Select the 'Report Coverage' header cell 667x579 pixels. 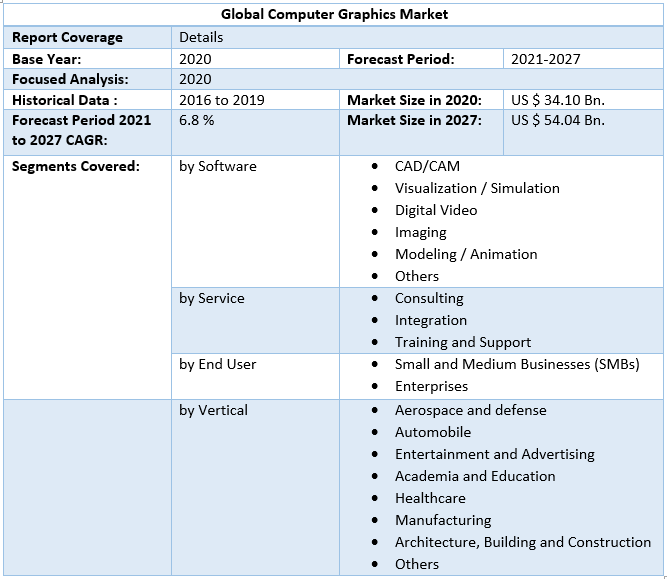click(67, 37)
